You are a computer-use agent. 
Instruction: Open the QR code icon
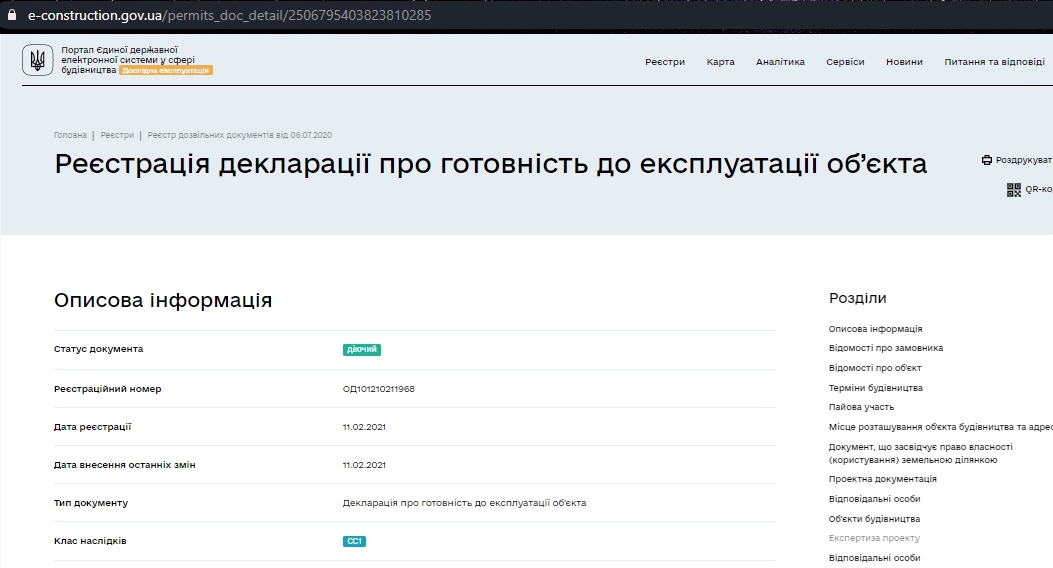tap(1013, 190)
